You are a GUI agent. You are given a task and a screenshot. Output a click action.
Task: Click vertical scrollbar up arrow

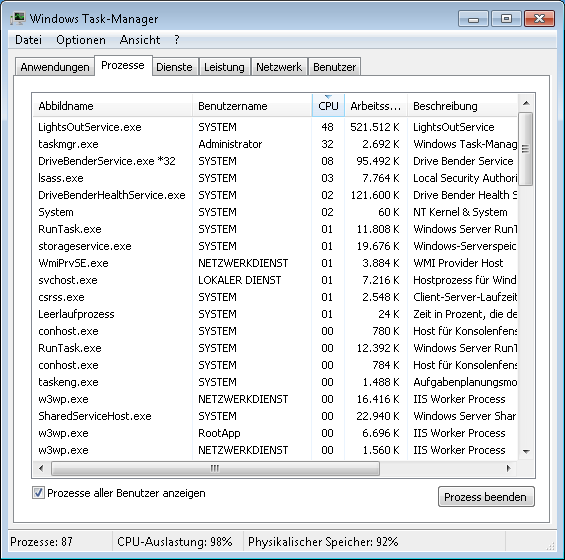click(x=526, y=103)
